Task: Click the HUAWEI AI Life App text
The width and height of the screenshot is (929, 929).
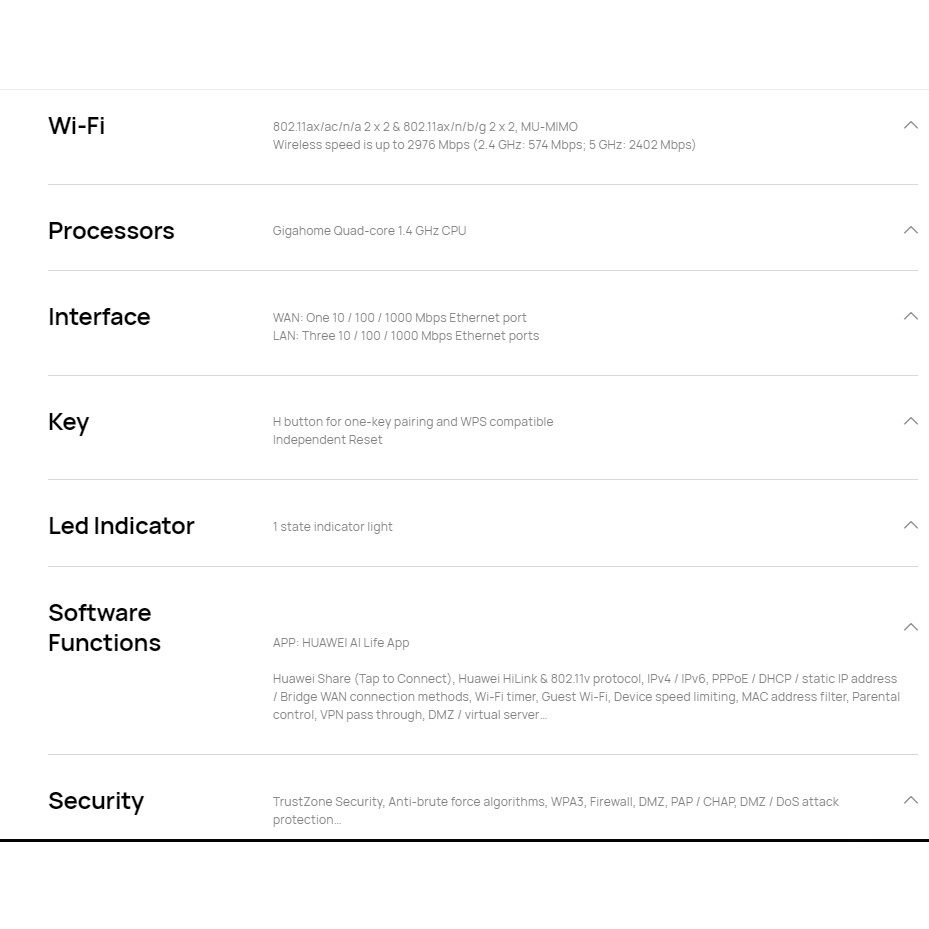Action: pyautogui.click(x=341, y=643)
